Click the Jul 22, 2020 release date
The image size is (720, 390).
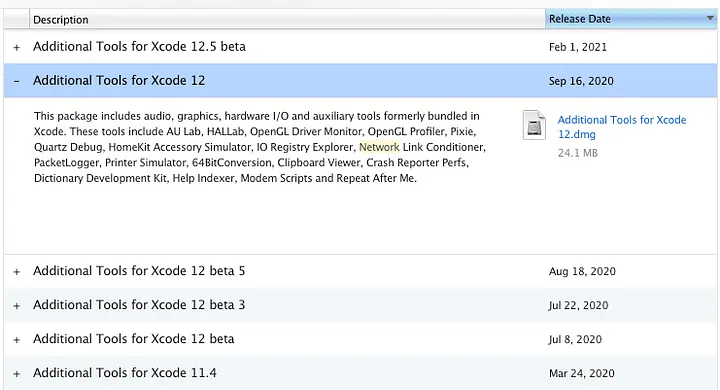click(579, 305)
